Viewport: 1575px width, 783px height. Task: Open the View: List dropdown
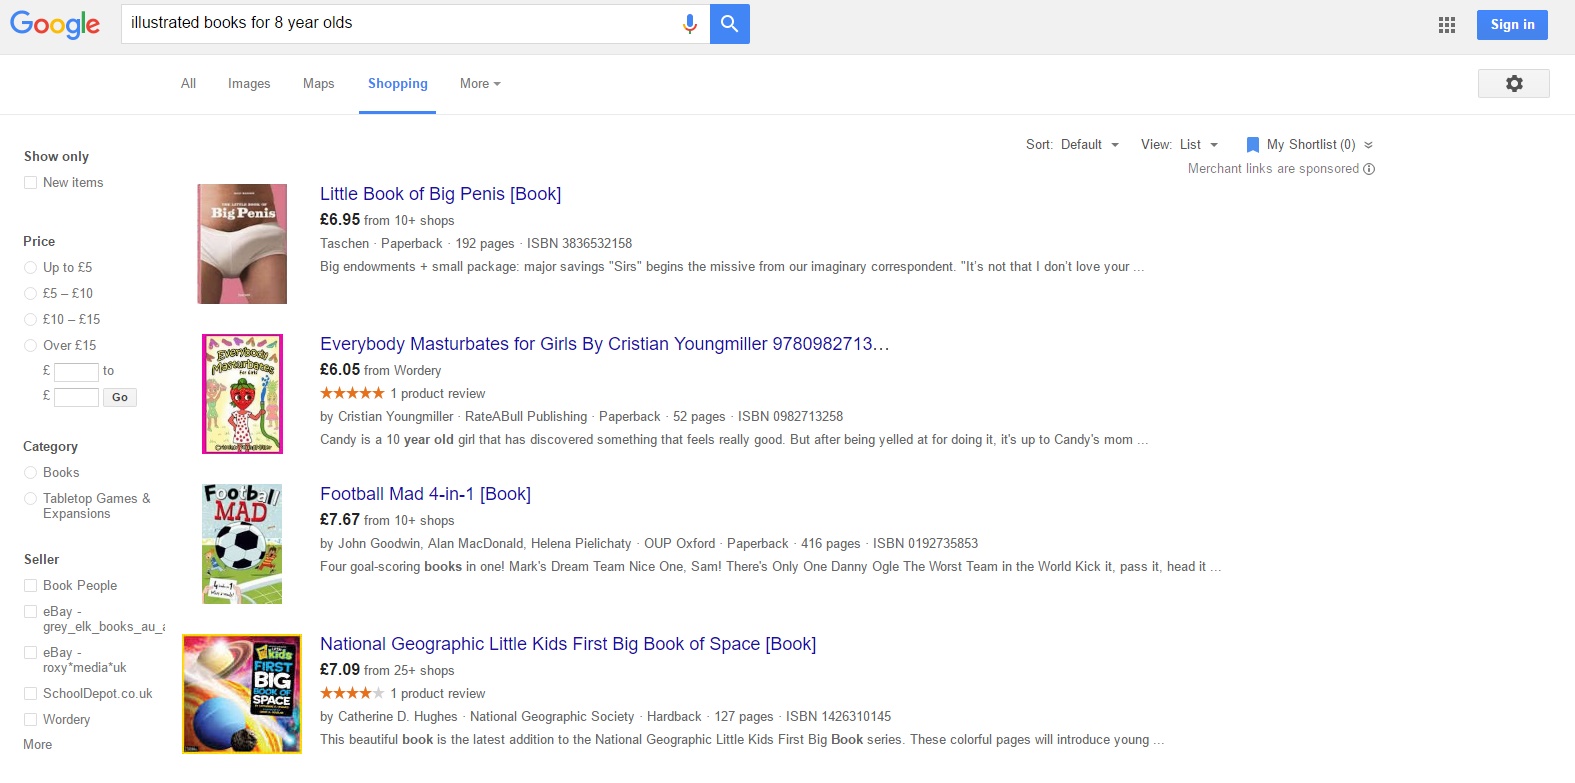click(x=1180, y=145)
